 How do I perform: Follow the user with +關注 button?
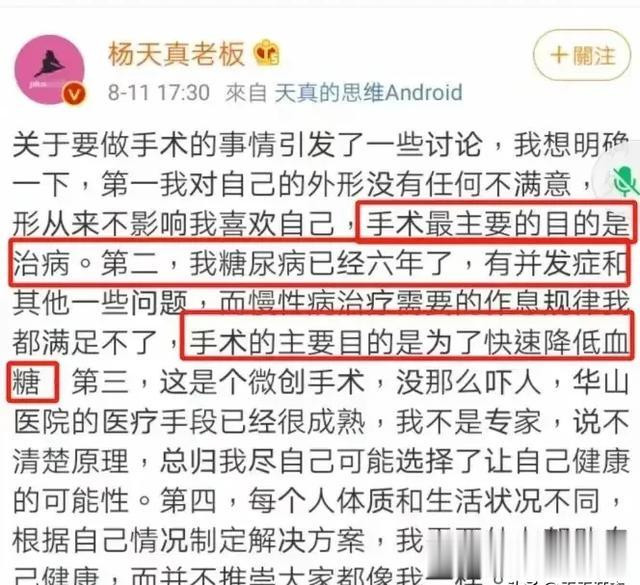pos(582,56)
